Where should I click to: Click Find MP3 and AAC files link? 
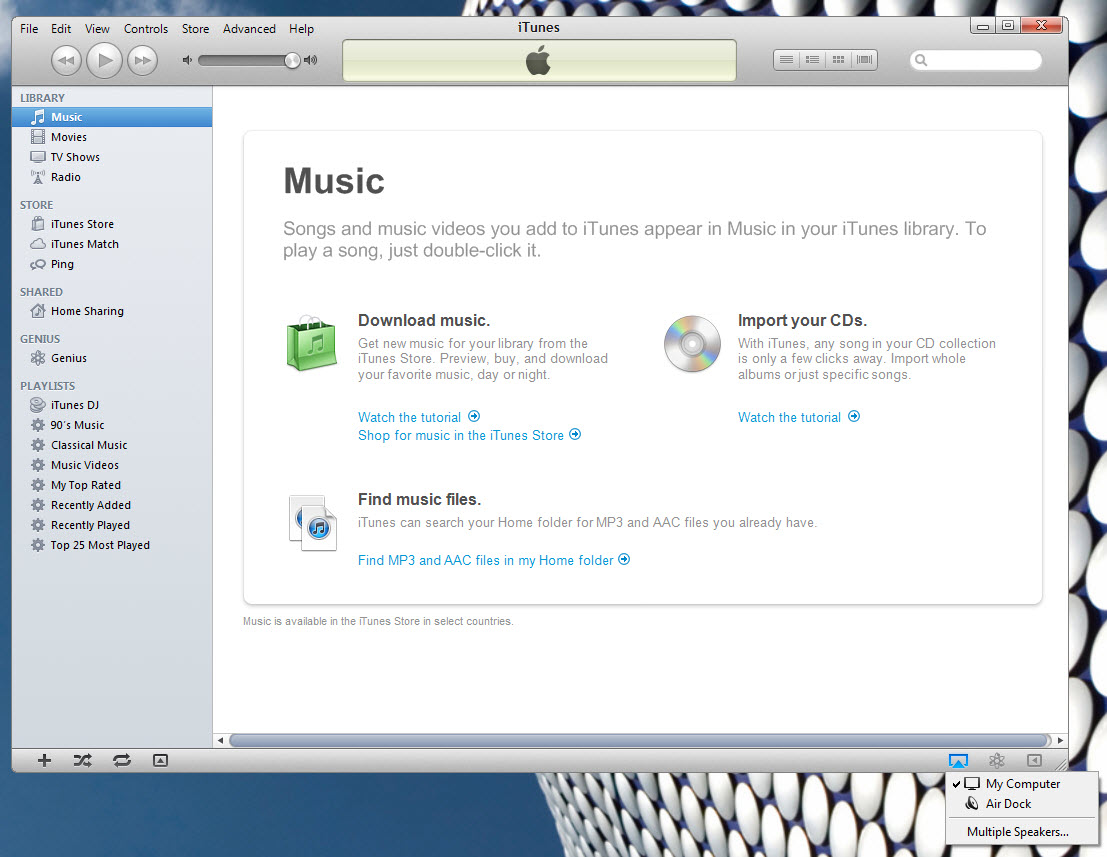point(493,561)
